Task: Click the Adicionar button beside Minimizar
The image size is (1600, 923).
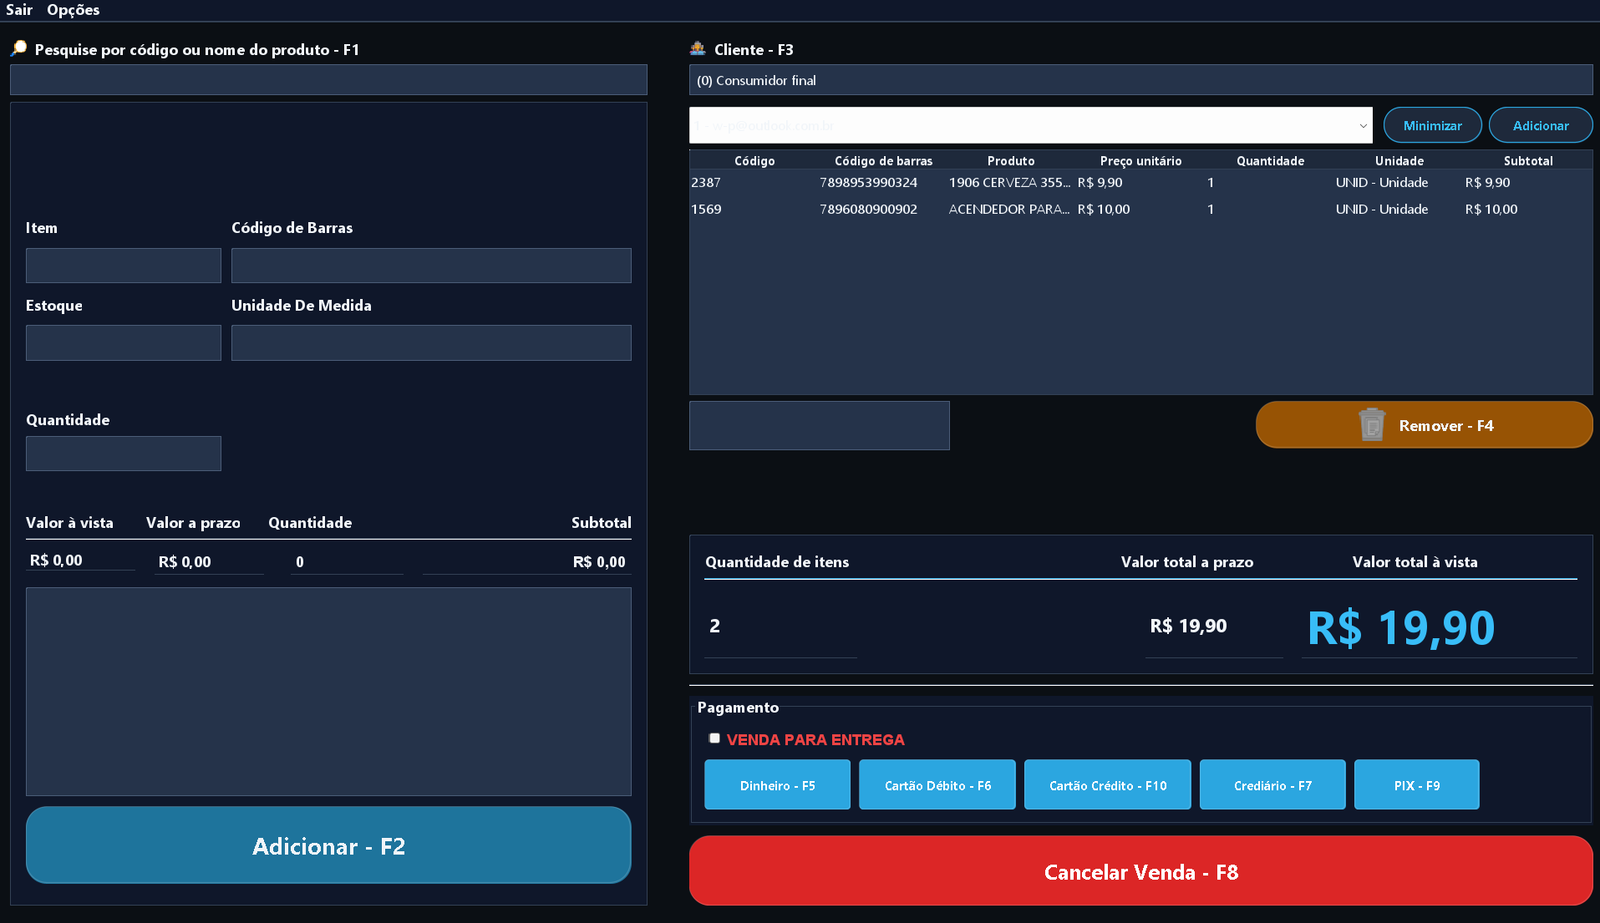Action: (x=1540, y=125)
